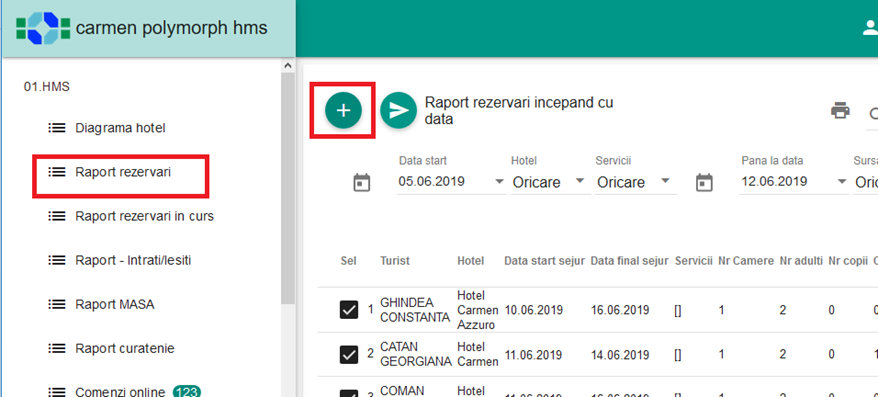Open calendar icon beside Pana la data
The height and width of the screenshot is (397, 878).
point(704,183)
